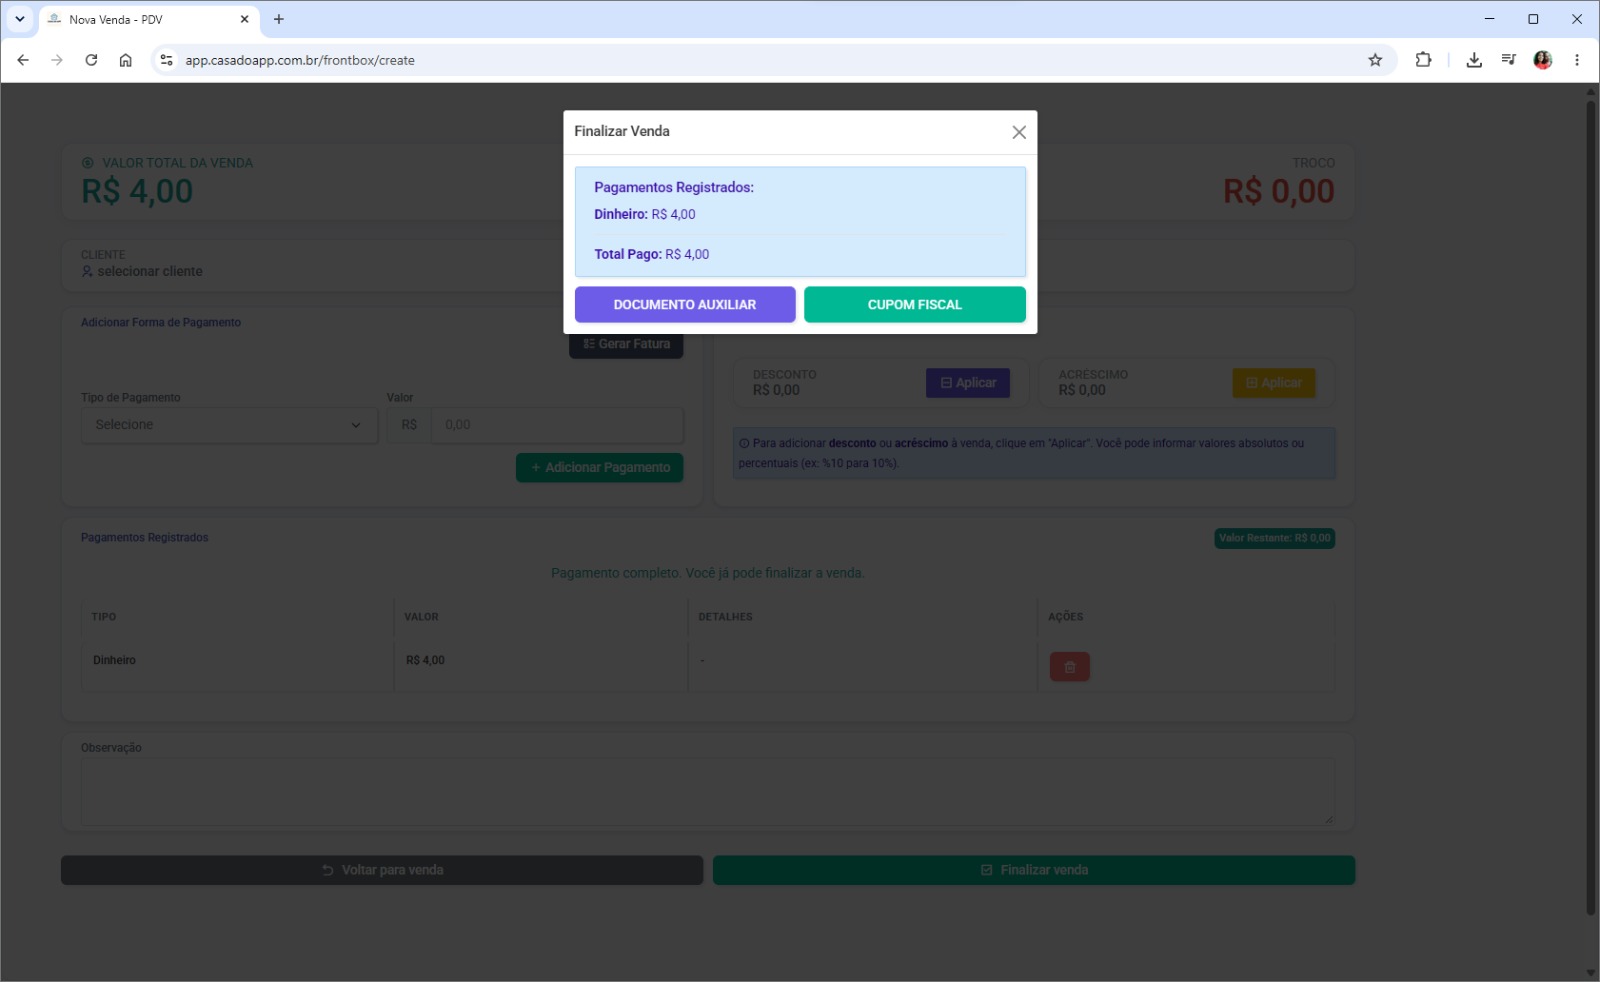
Task: Open the Chrome three-dot menu
Action: coord(1577,60)
